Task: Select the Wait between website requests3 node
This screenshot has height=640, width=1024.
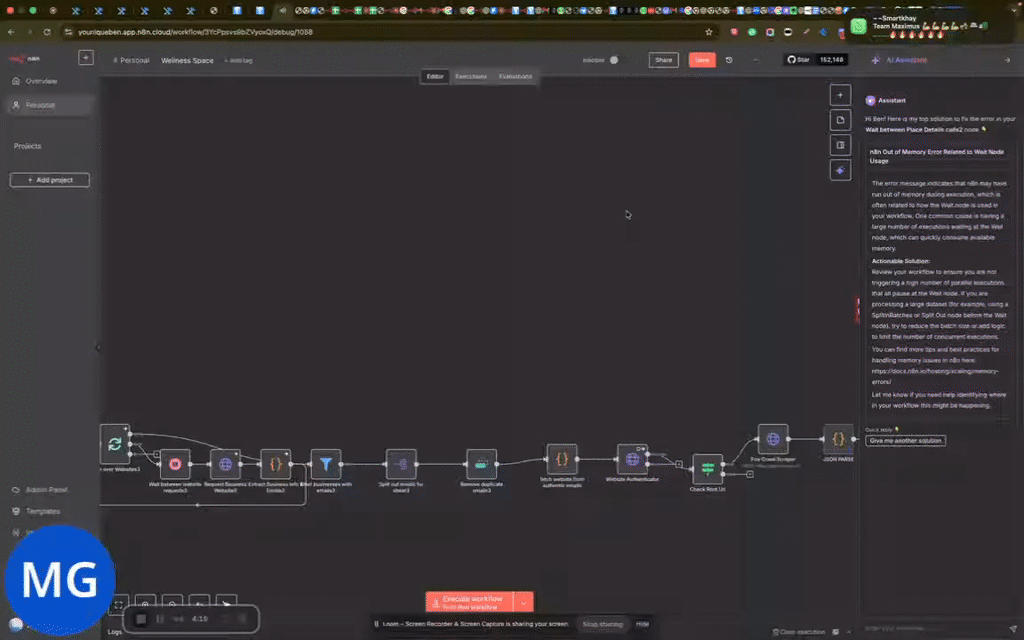Action: coord(175,464)
